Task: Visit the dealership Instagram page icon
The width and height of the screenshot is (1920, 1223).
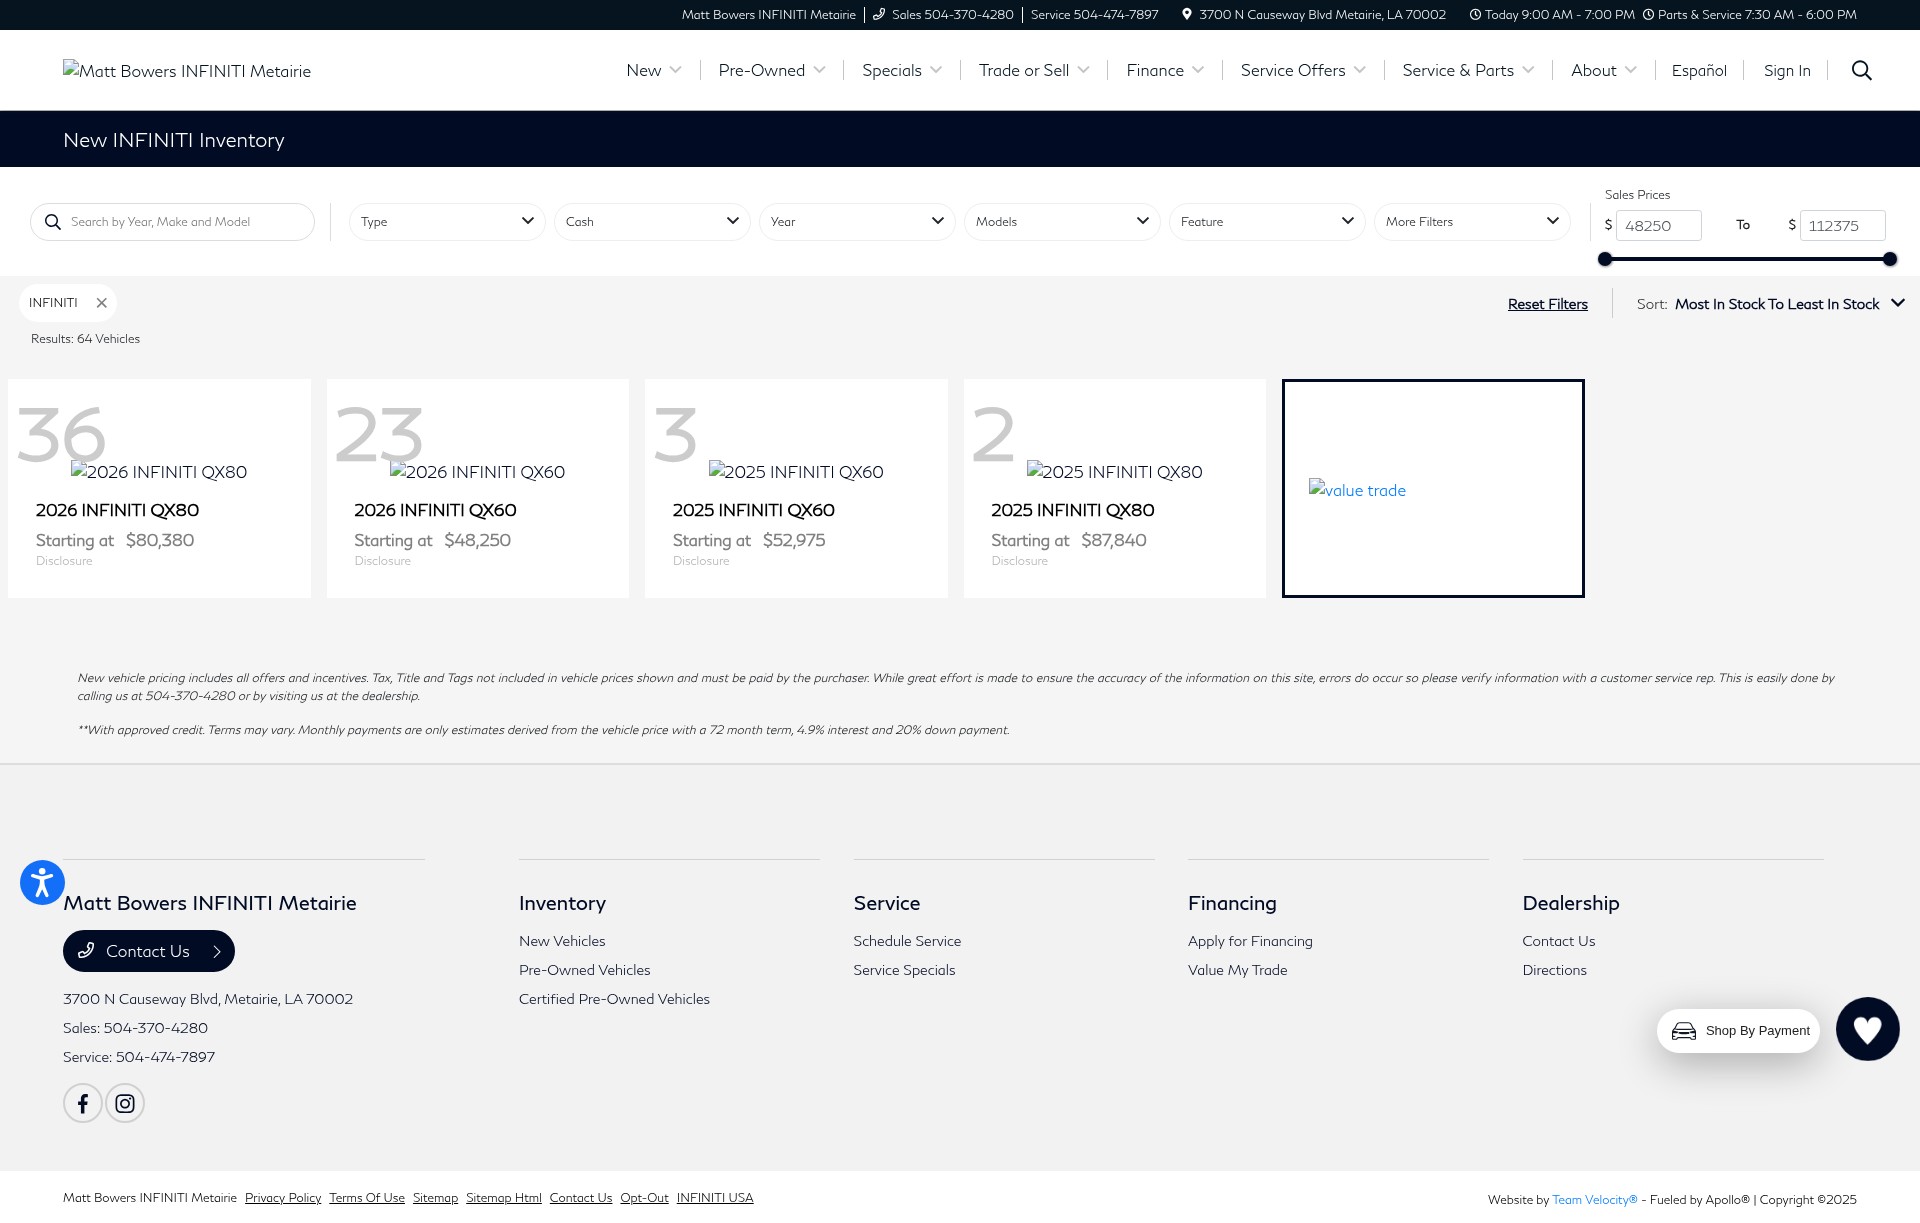Action: pyautogui.click(x=125, y=1103)
